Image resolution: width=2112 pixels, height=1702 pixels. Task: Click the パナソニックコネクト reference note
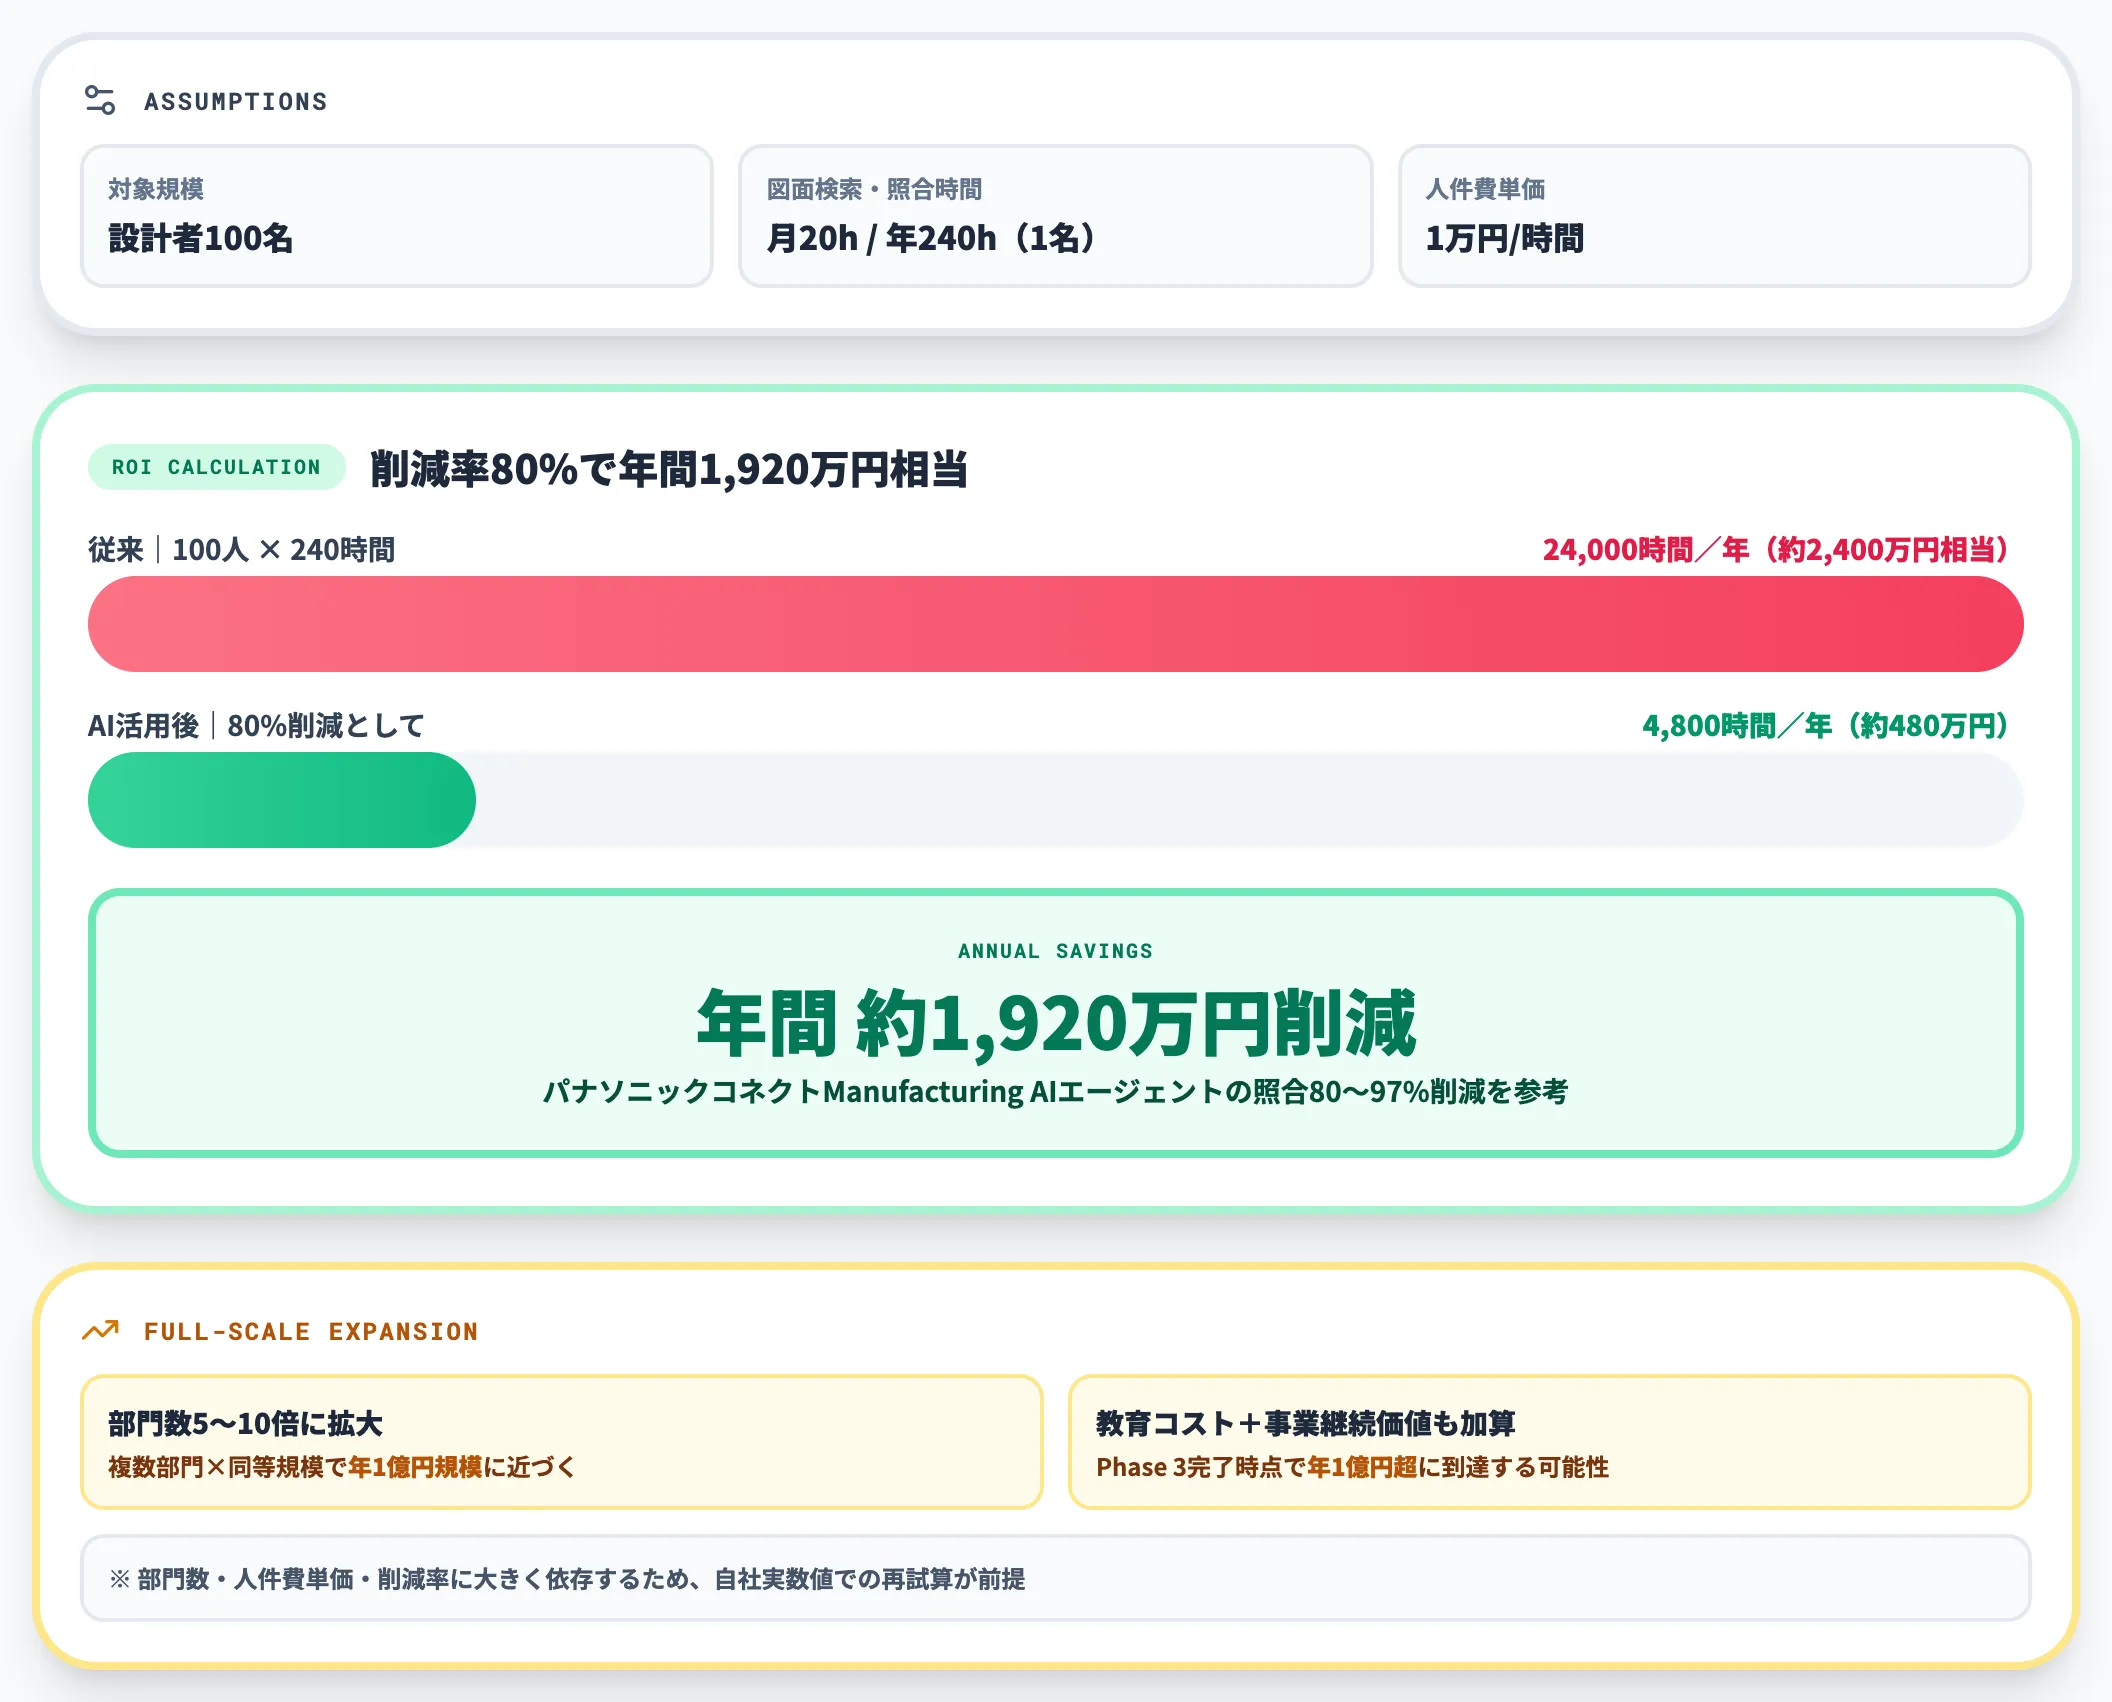pos(1056,1091)
